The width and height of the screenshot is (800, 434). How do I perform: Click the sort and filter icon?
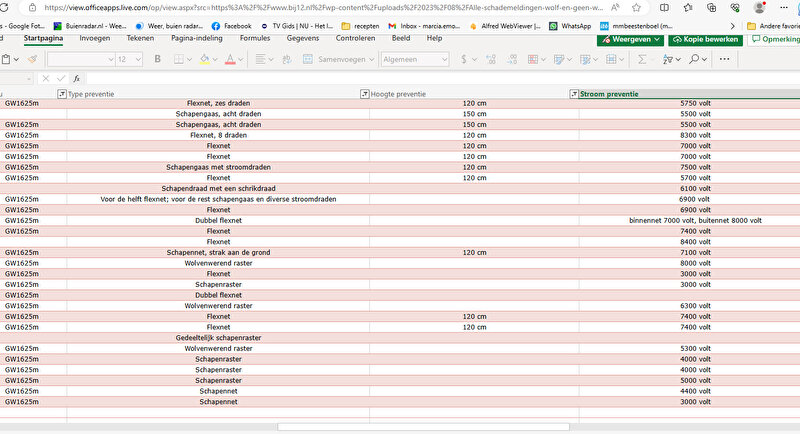click(x=668, y=60)
